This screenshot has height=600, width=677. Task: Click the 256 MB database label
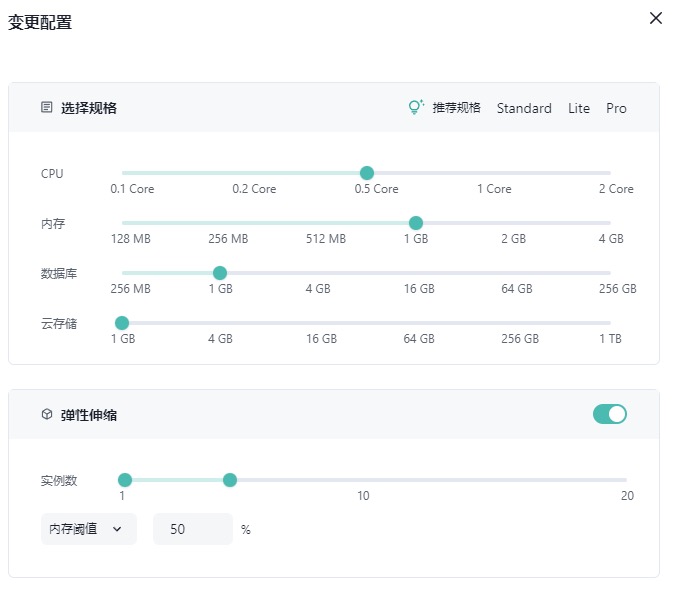pos(131,289)
